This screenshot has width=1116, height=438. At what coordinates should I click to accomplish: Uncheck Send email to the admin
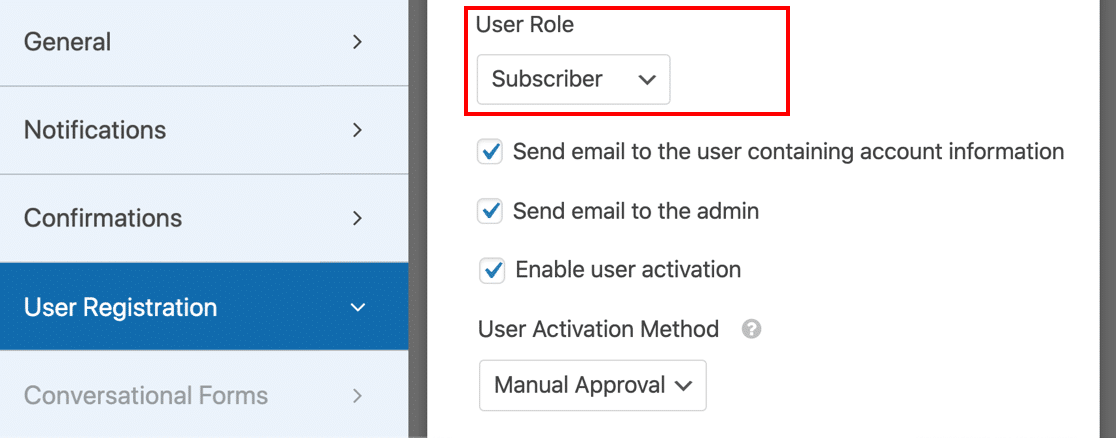(x=490, y=211)
